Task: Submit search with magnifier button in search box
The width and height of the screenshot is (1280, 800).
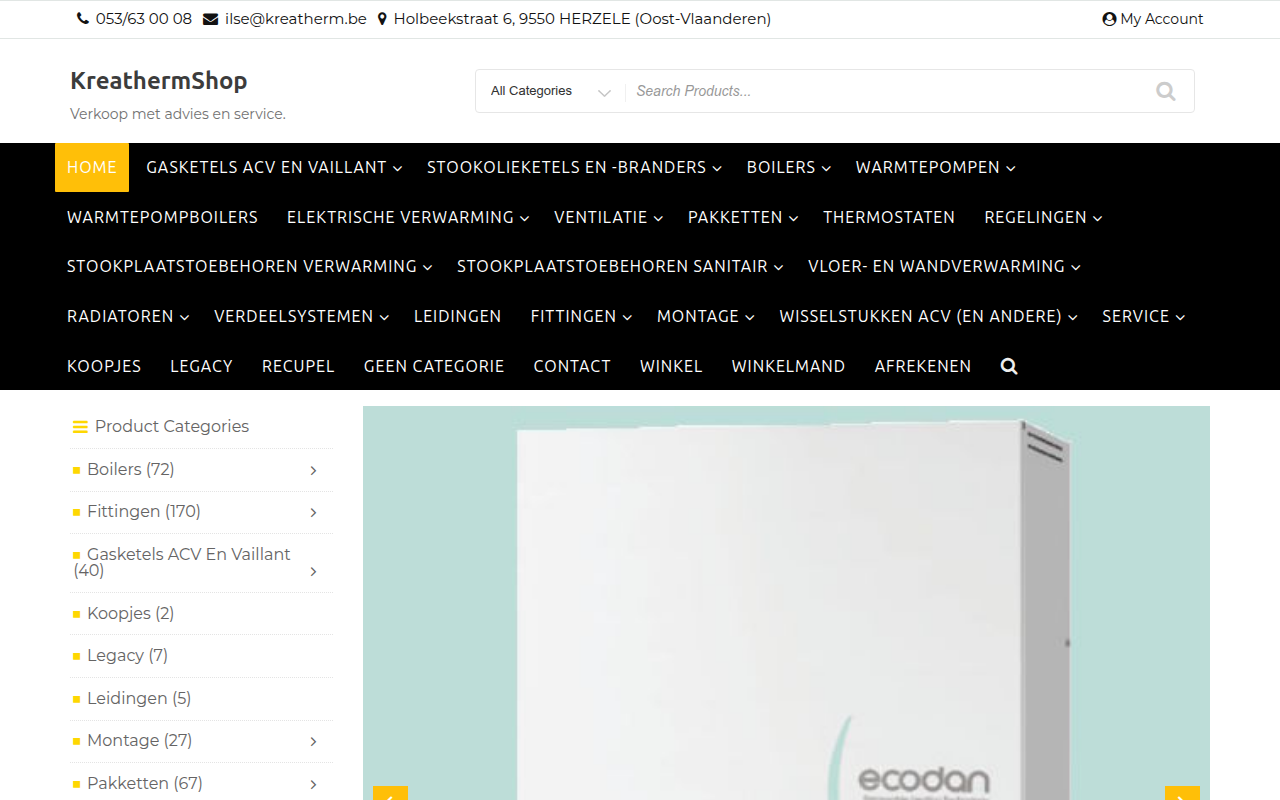Action: [1165, 91]
